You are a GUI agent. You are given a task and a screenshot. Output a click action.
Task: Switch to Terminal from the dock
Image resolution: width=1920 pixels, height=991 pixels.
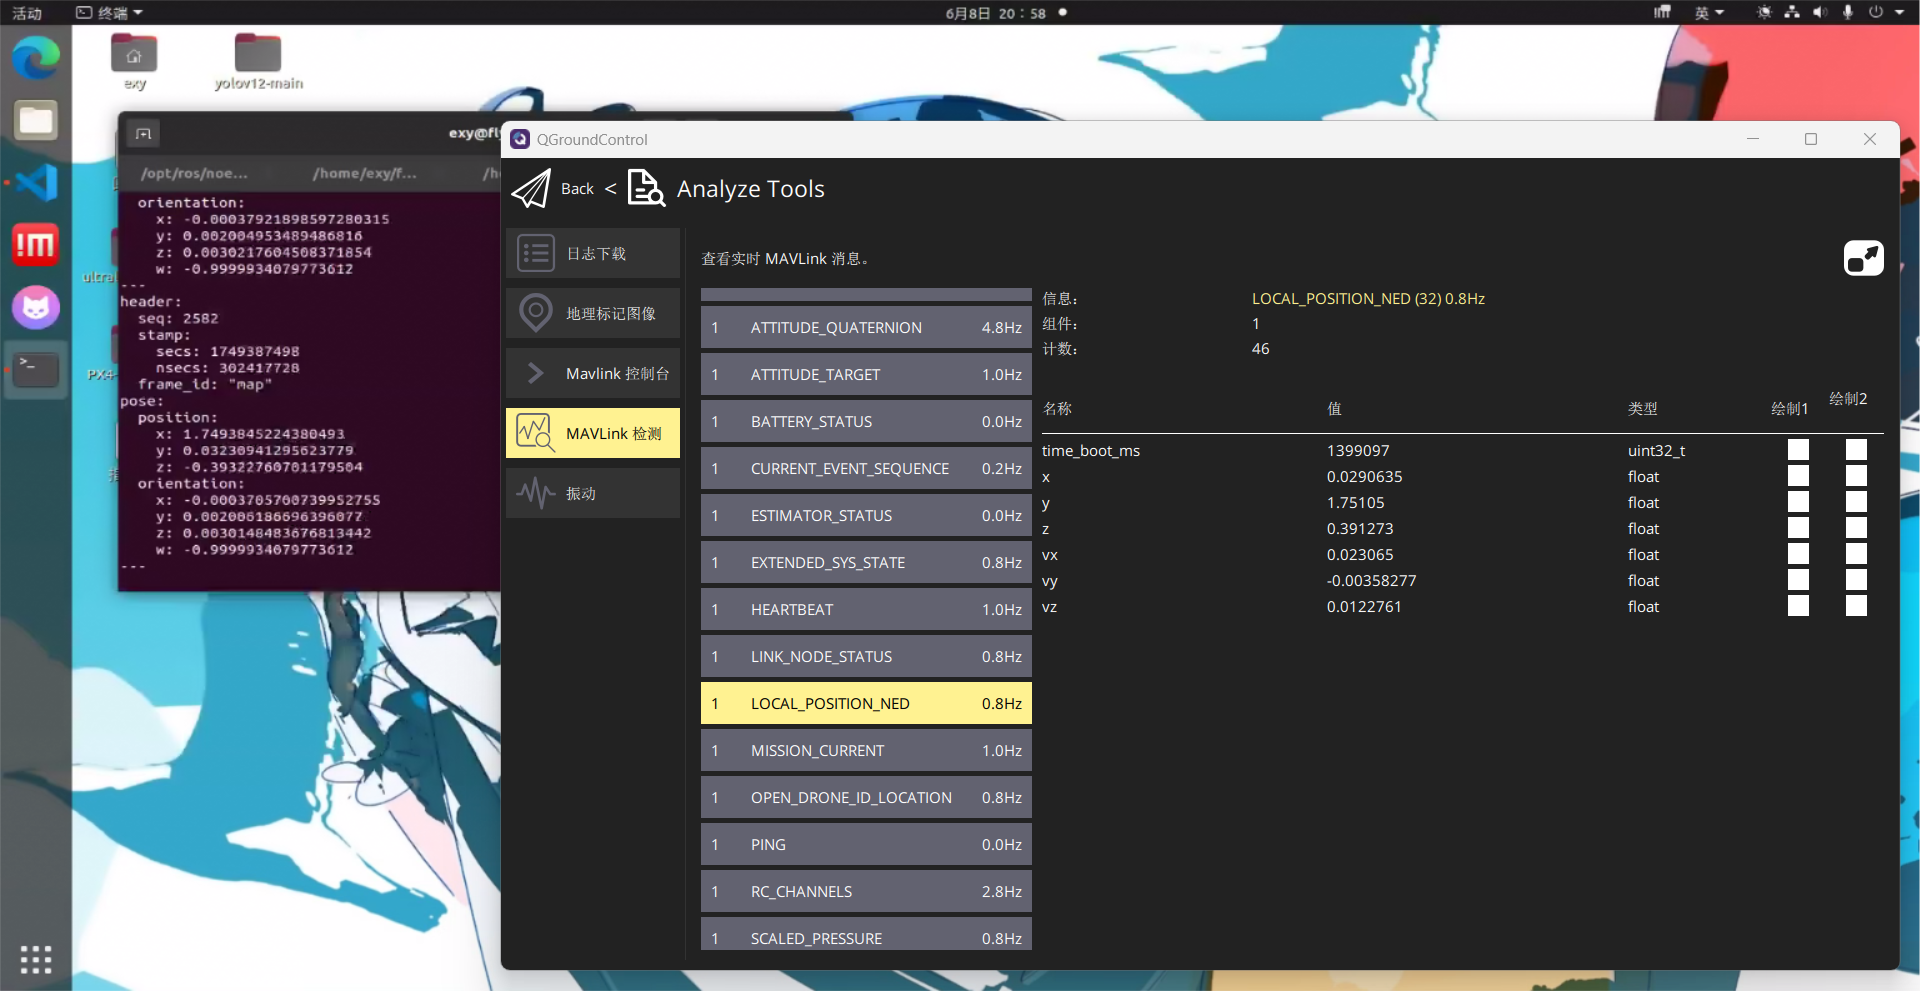(36, 369)
